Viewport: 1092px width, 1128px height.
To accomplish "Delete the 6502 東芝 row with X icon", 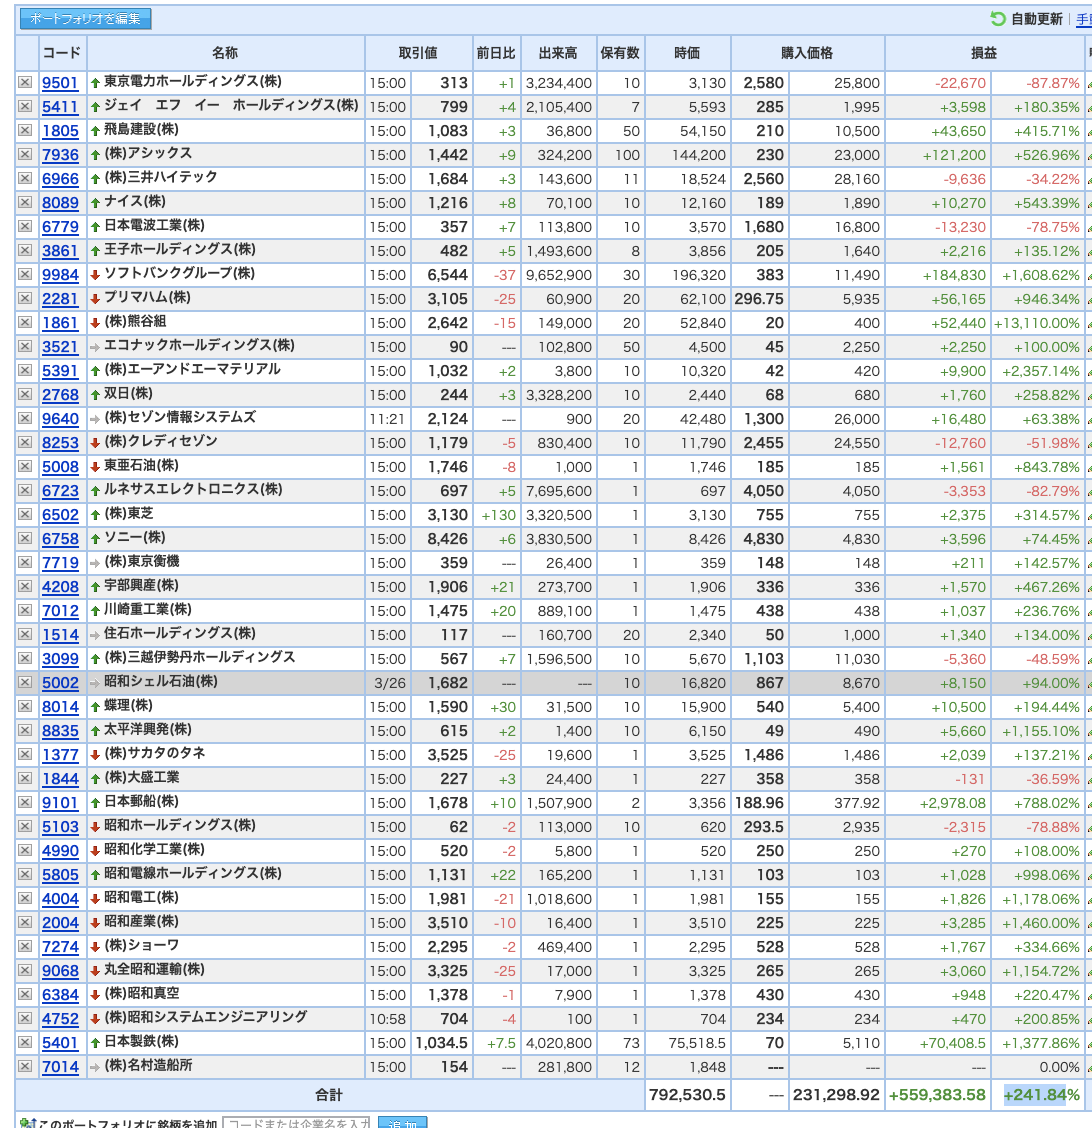I will (x=25, y=514).
